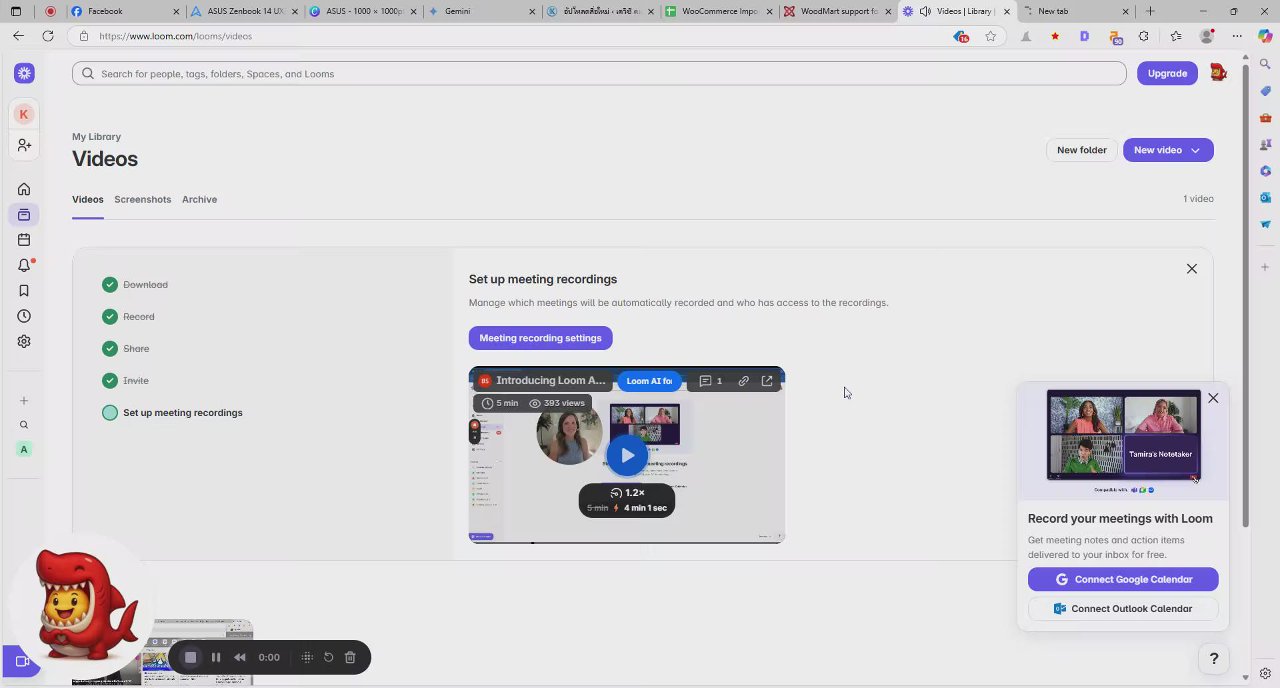Close the meeting recordings setup panel
This screenshot has height=688, width=1280.
point(1192,269)
